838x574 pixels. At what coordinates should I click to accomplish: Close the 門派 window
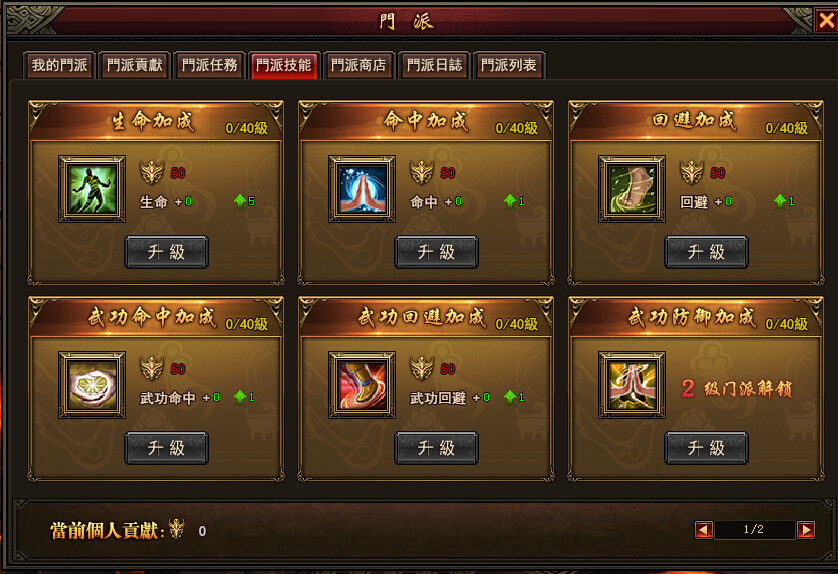coord(826,21)
